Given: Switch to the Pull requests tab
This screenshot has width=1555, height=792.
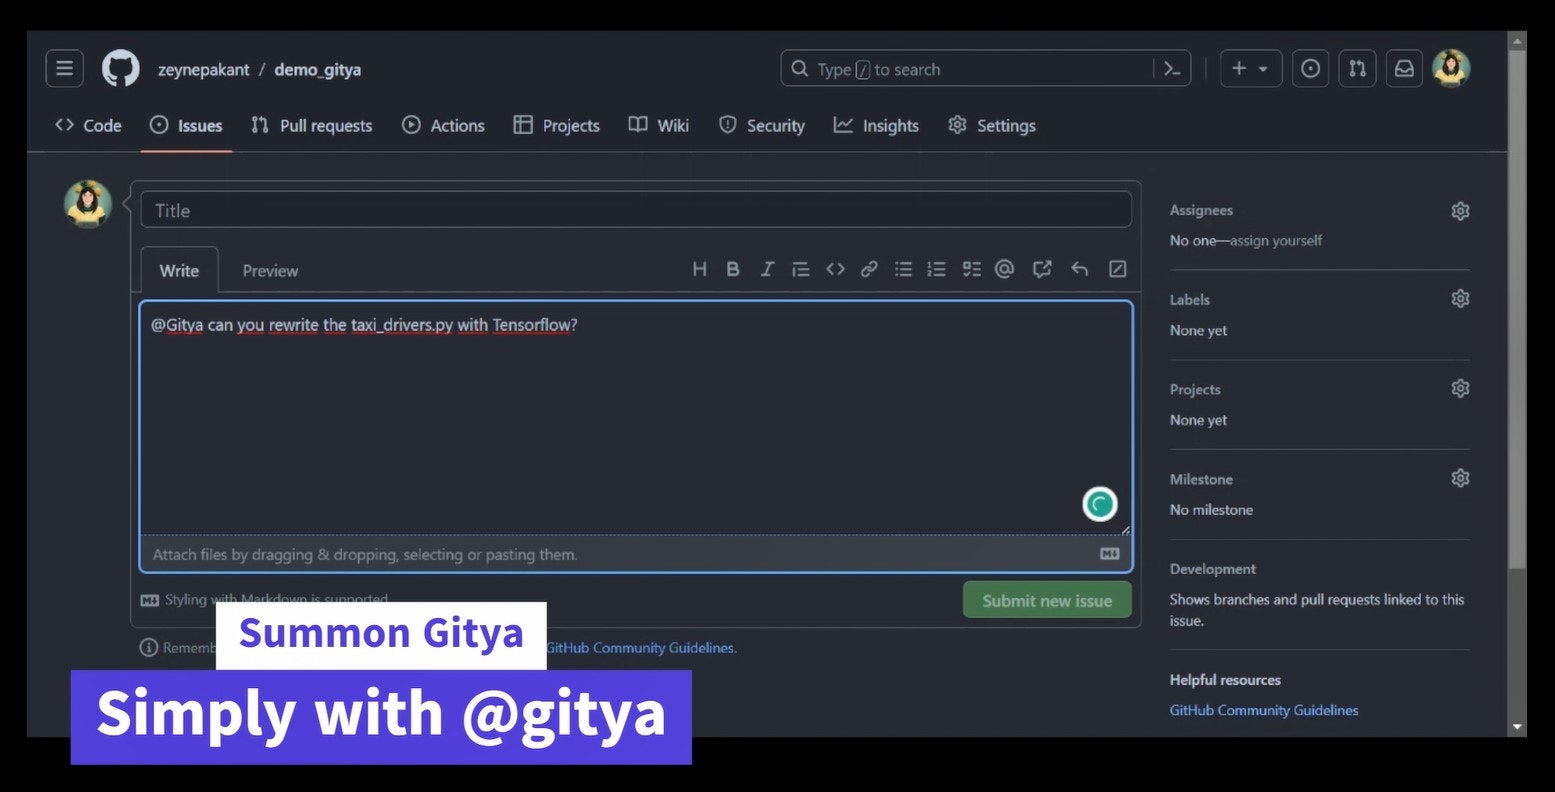Looking at the screenshot, I should 311,125.
